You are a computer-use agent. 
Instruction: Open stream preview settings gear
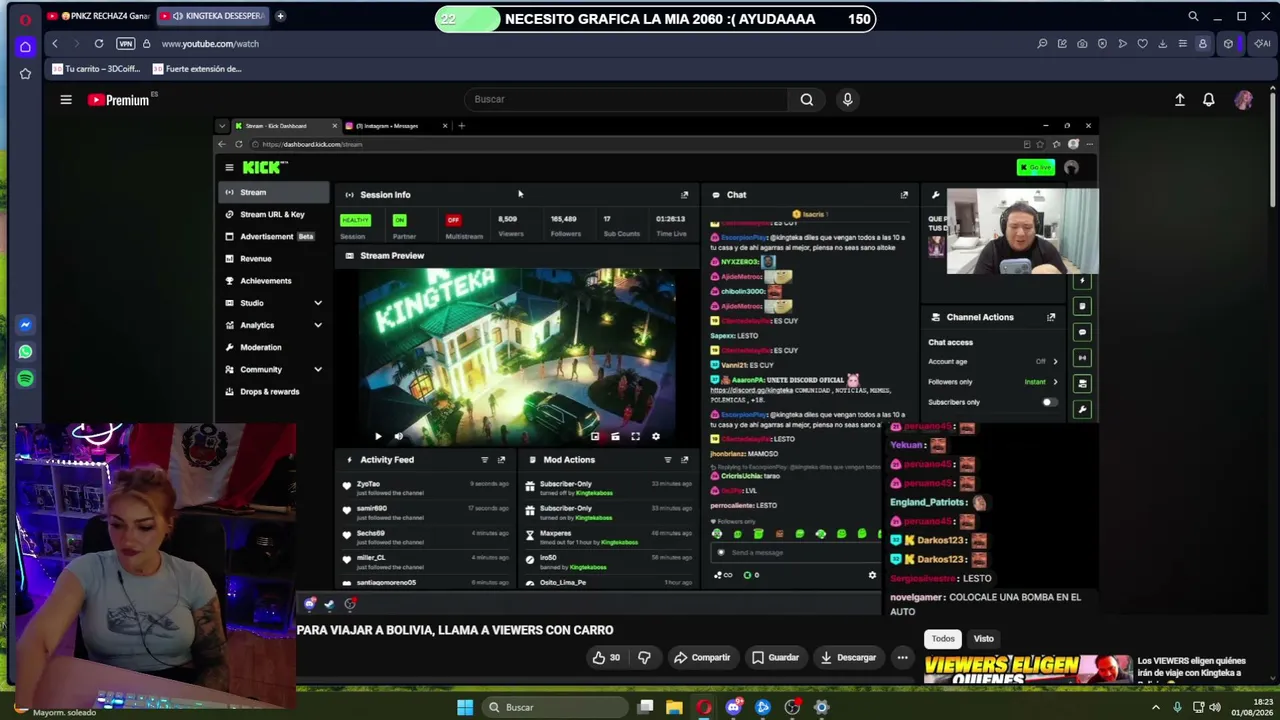656,436
